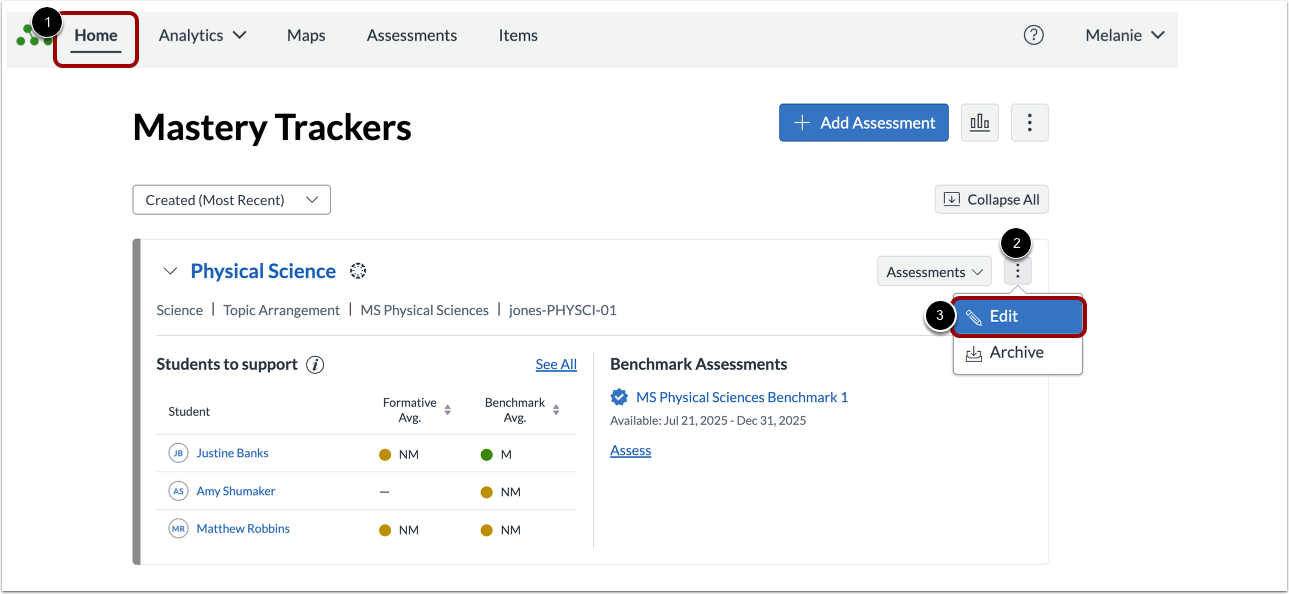Click the bar chart report icon beside Add Assessment
This screenshot has height=594, width=1289.
click(x=979, y=122)
